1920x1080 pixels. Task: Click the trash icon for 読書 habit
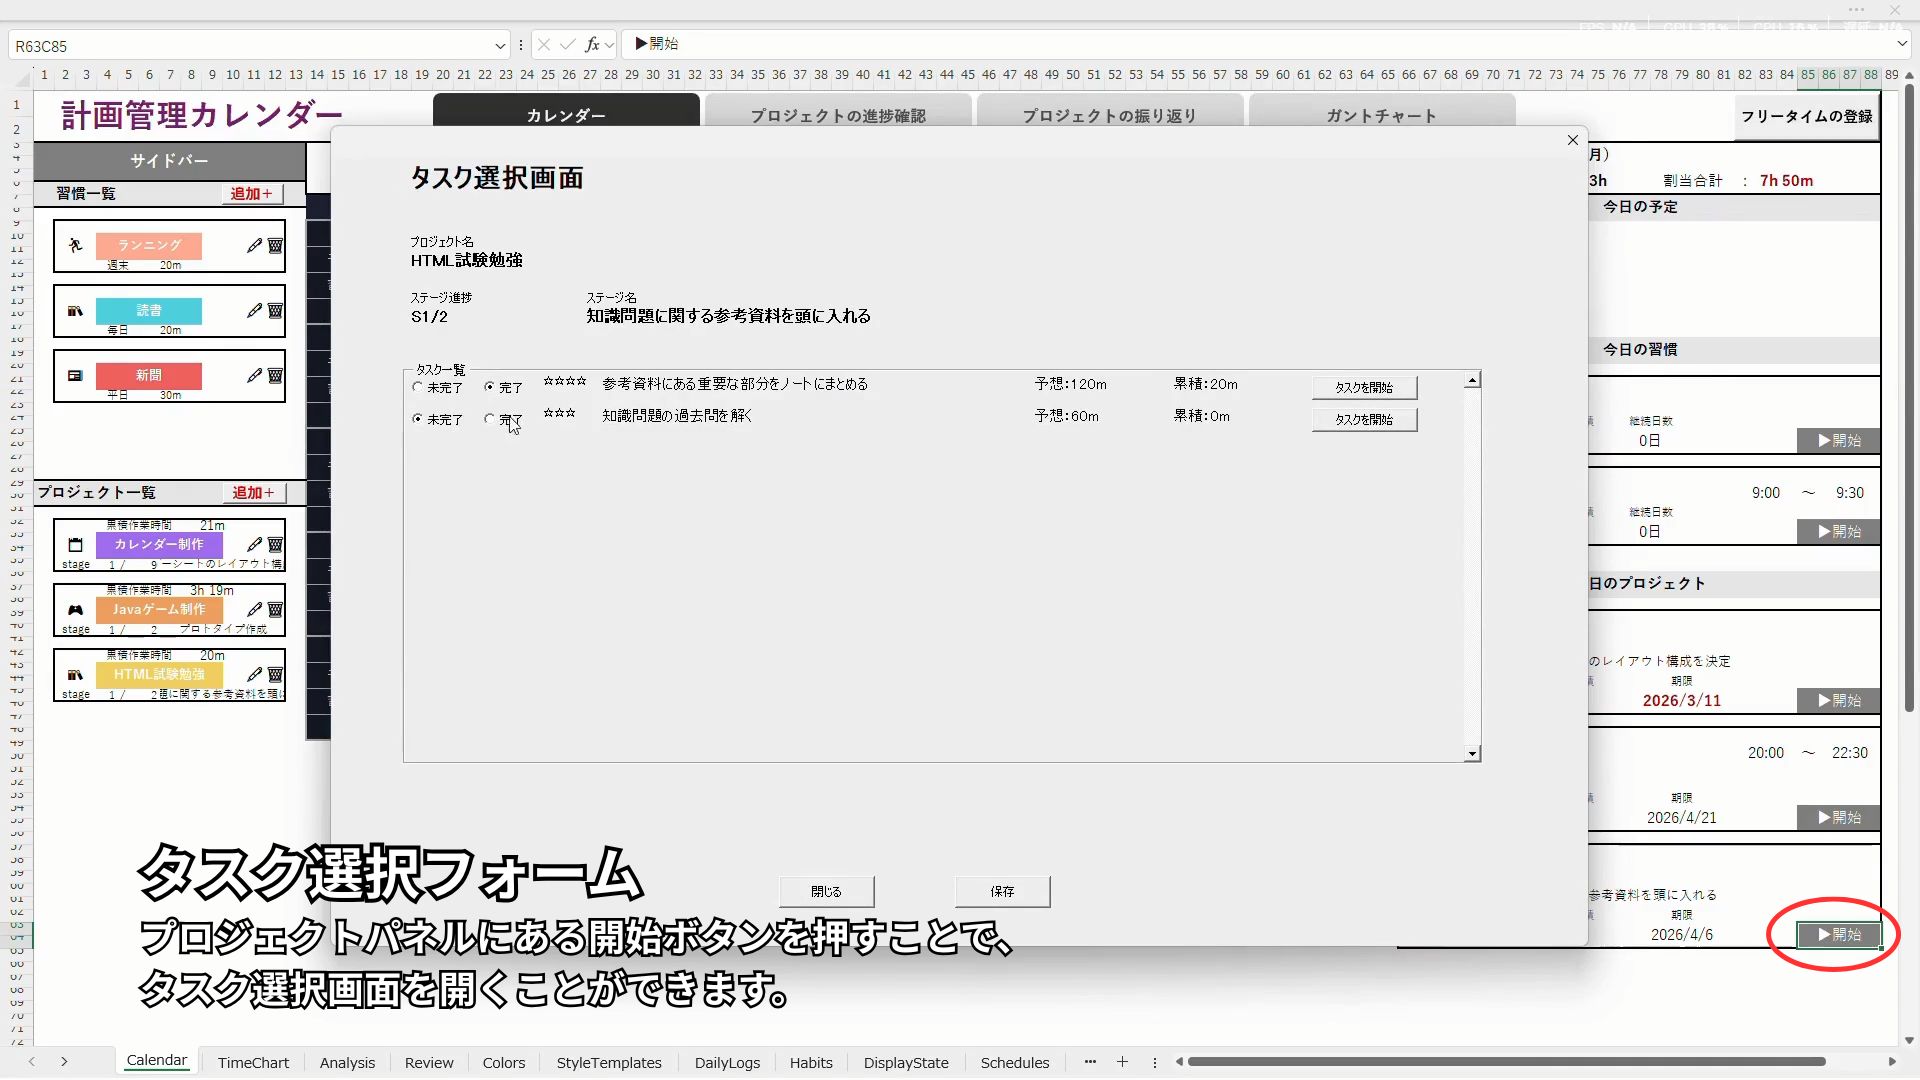click(275, 311)
